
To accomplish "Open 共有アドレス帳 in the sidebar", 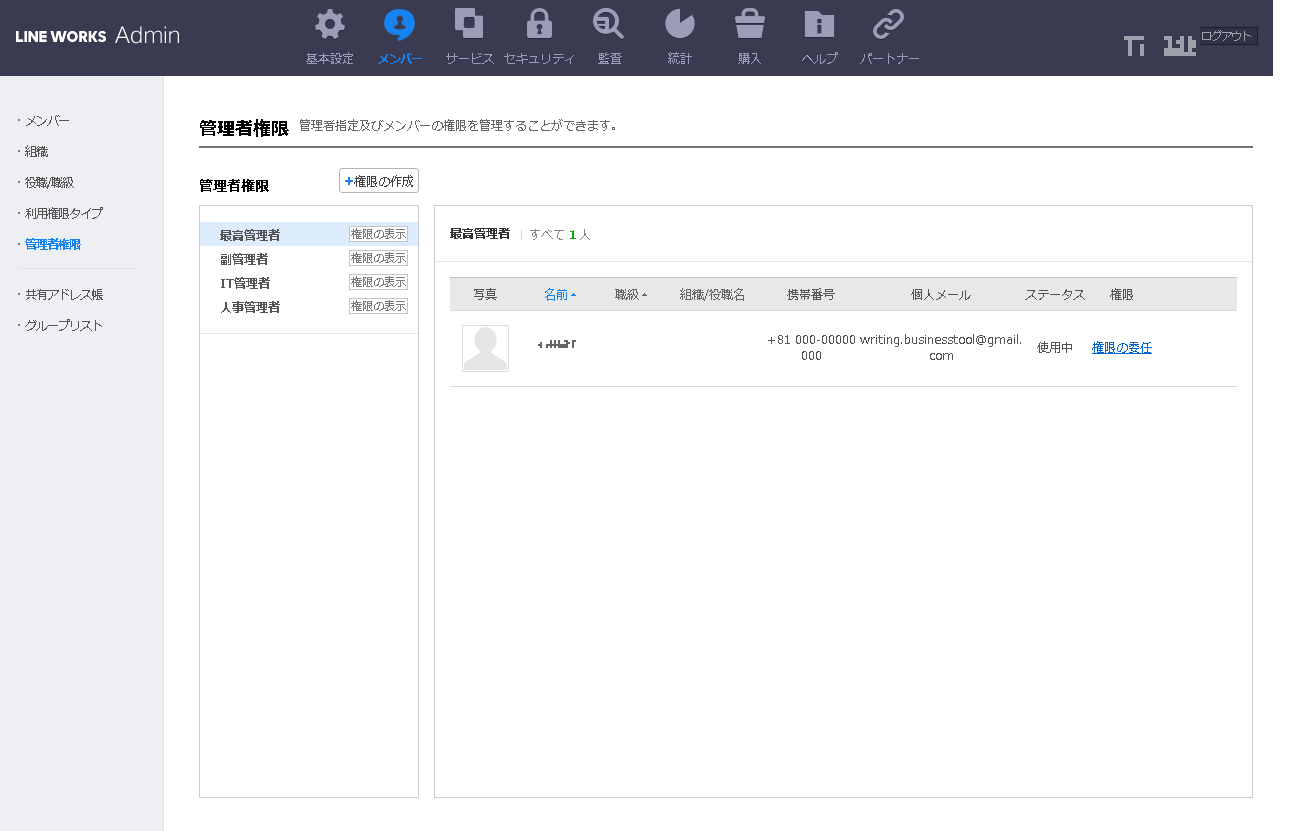I will [64, 295].
